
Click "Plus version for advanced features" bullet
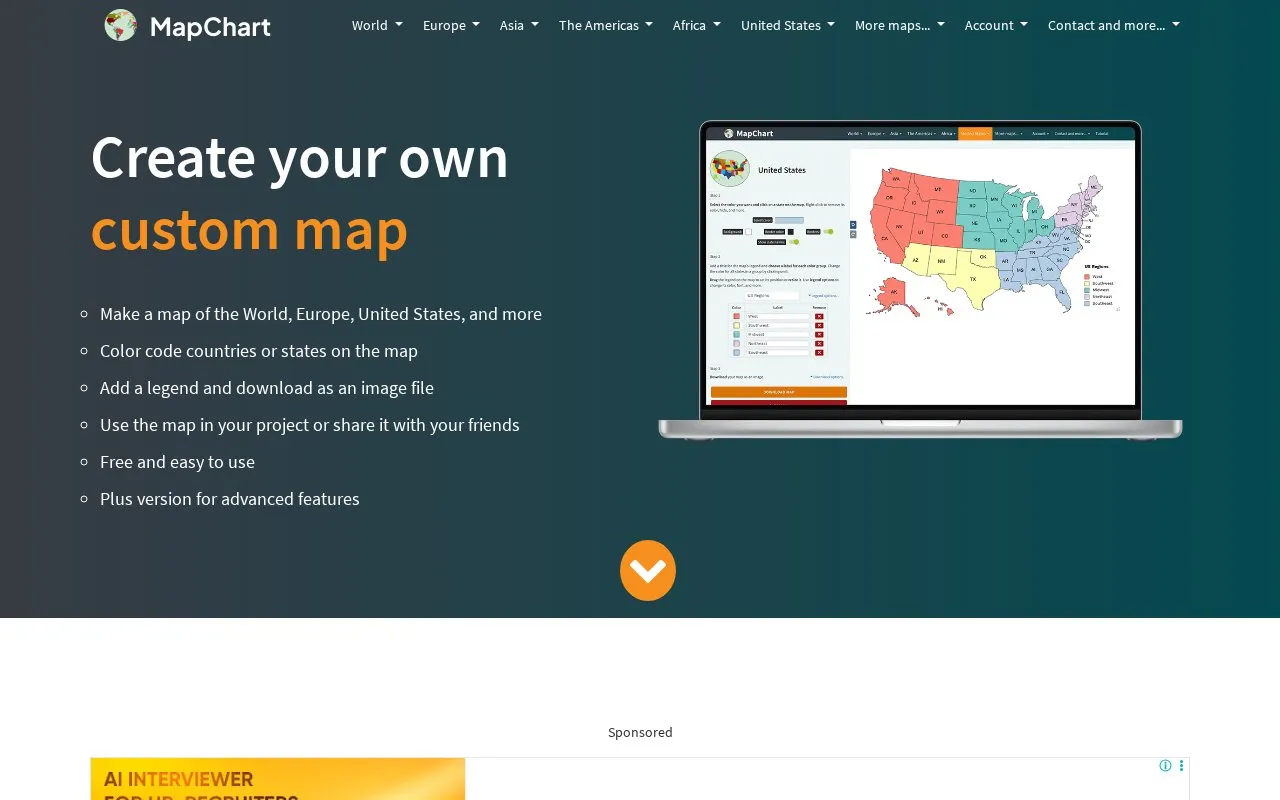[230, 499]
